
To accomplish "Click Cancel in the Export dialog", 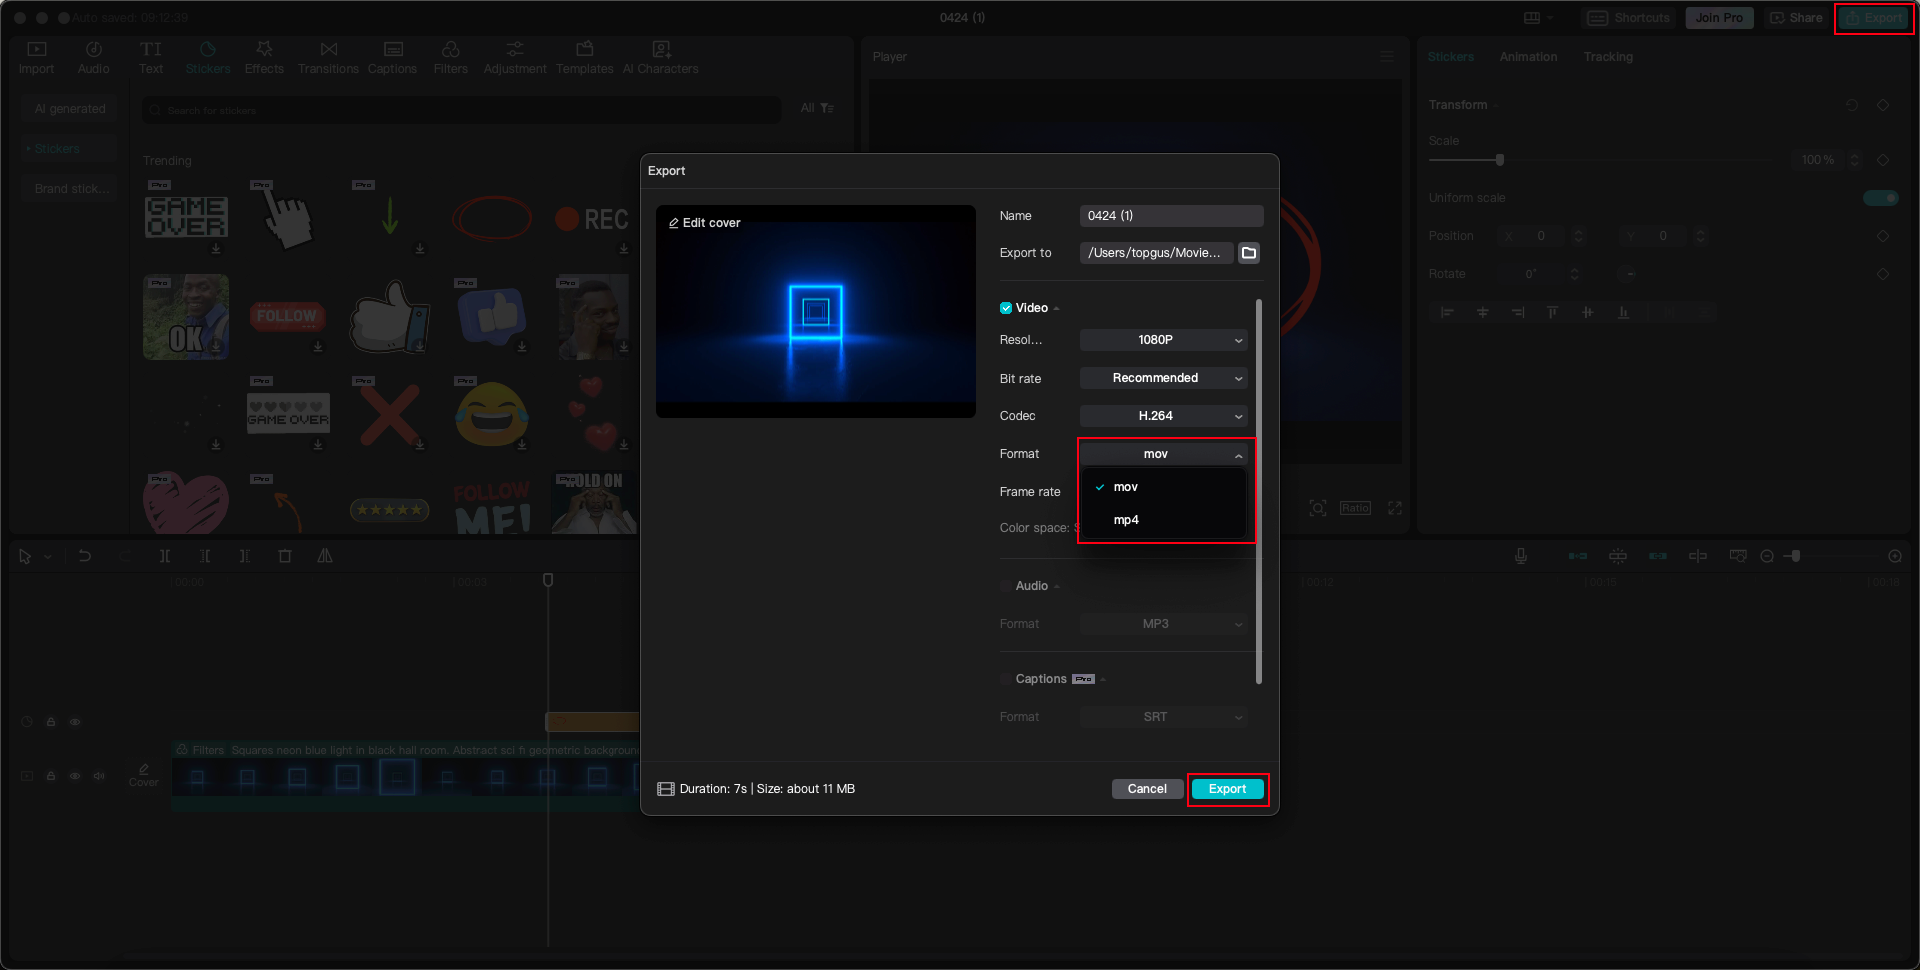I will tap(1147, 789).
